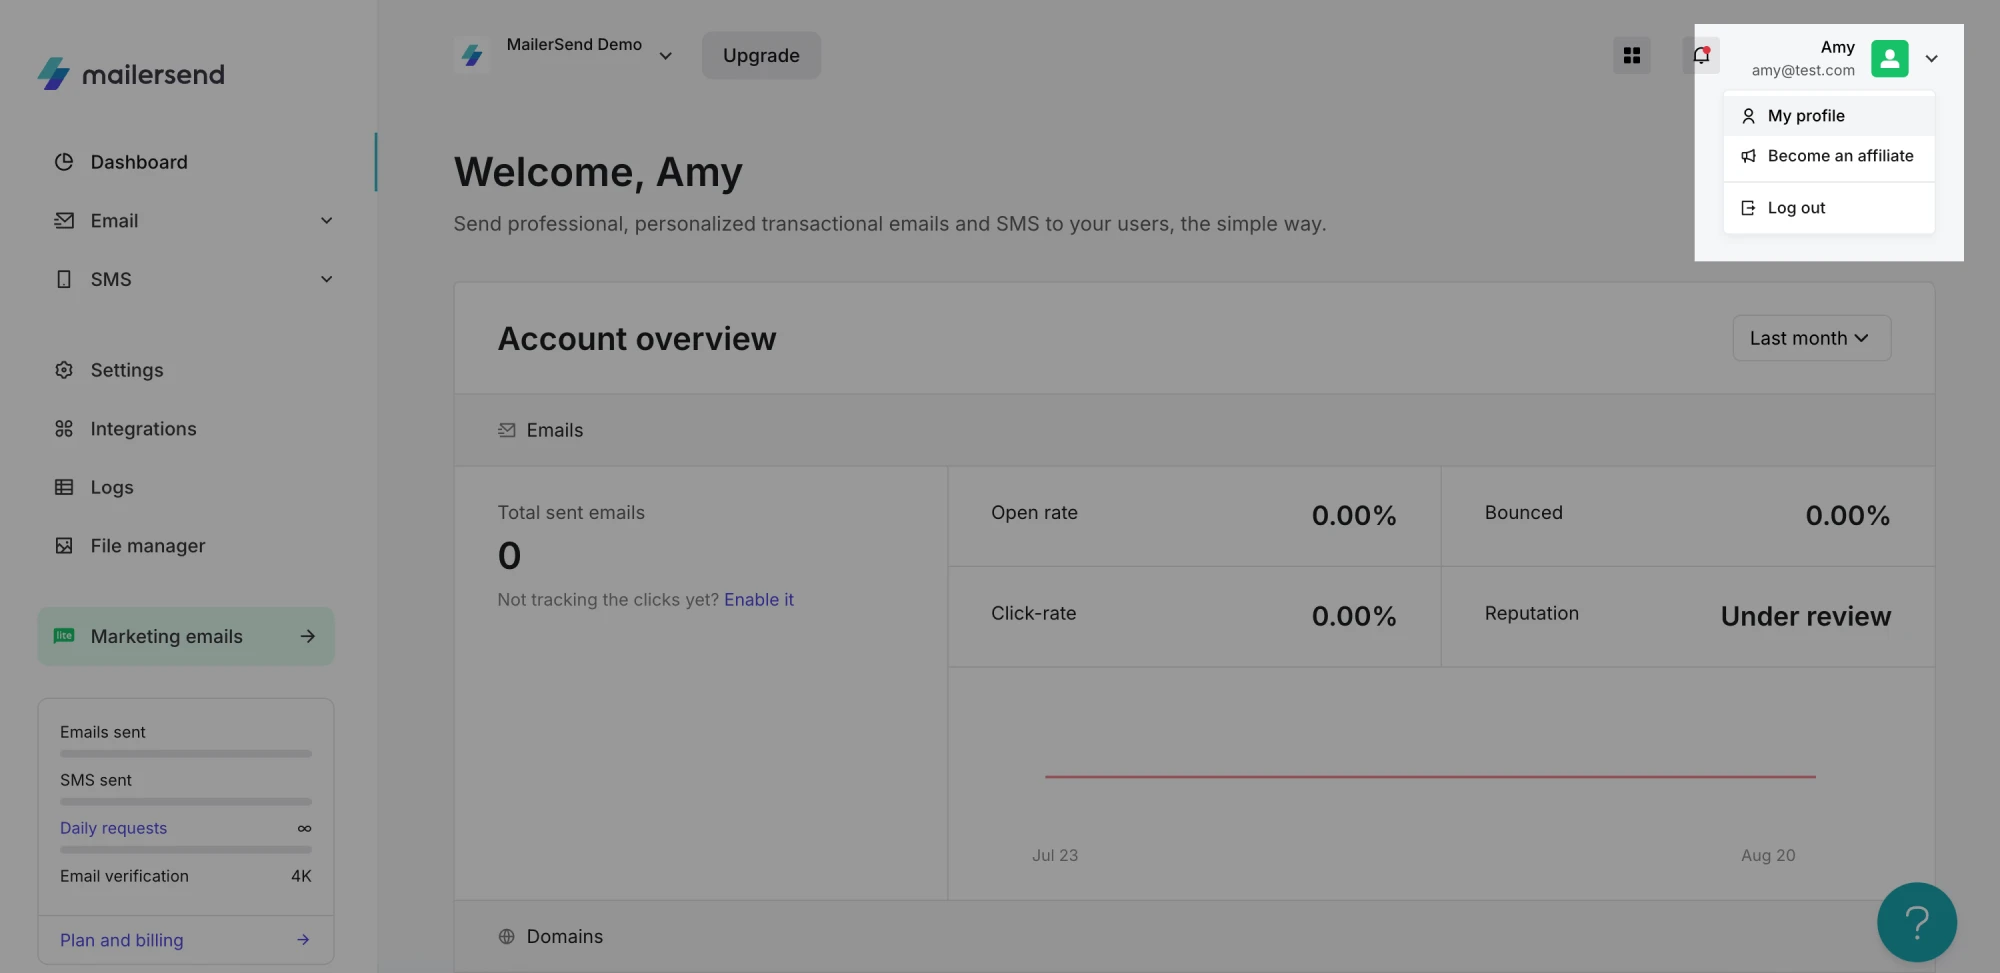Open Integrations in the sidebar
This screenshot has width=2000, height=973.
[143, 429]
